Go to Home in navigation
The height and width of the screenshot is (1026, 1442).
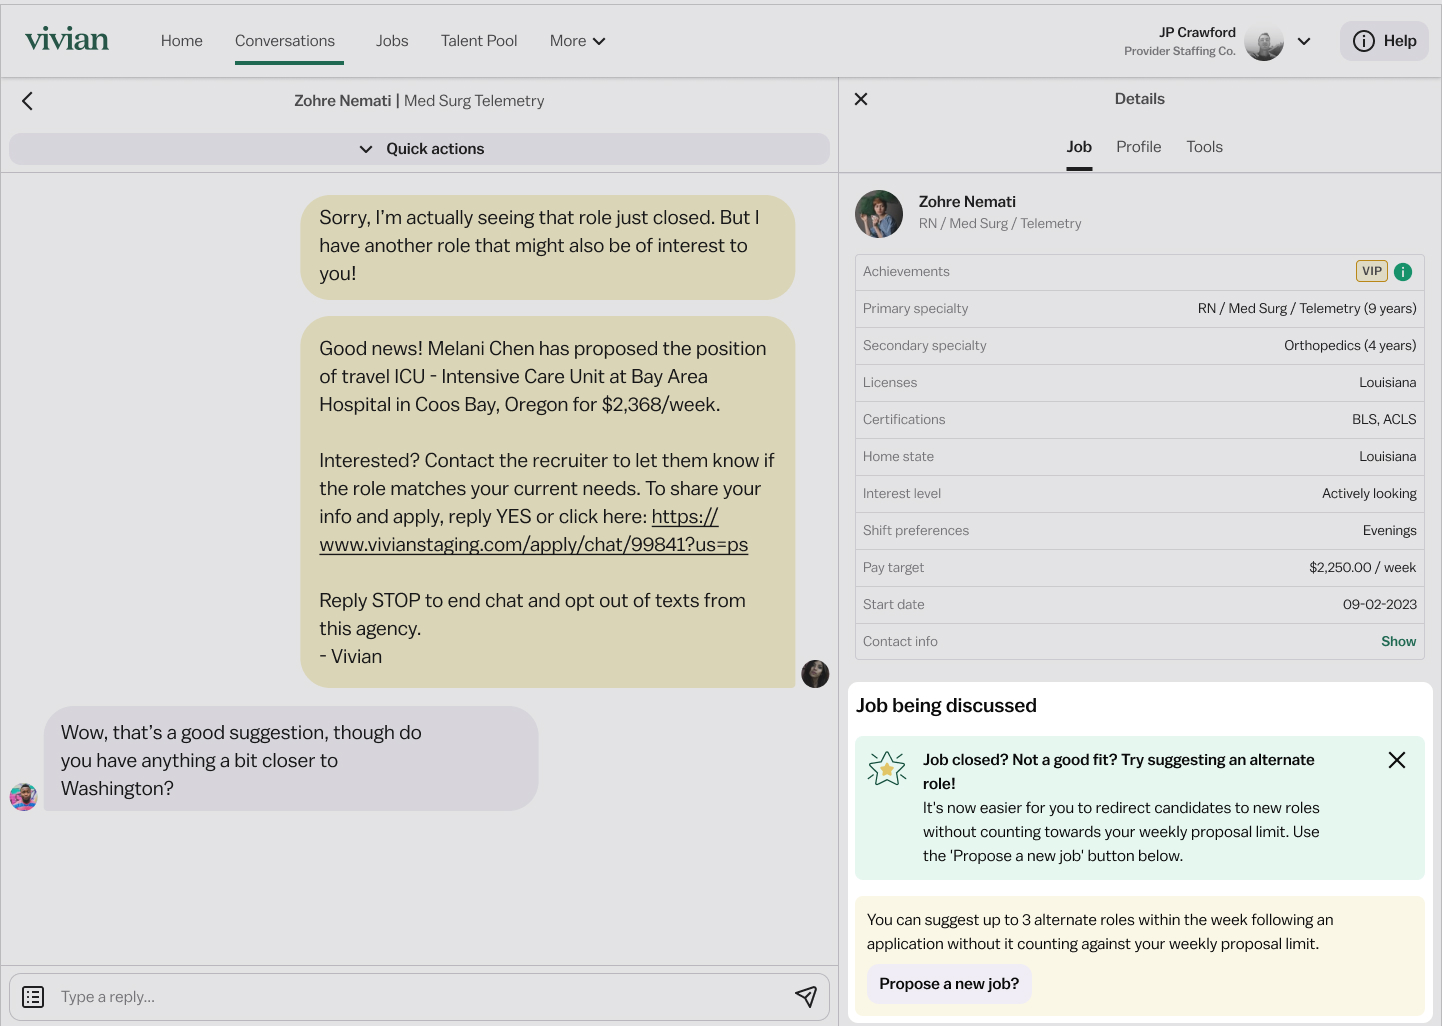182,41
